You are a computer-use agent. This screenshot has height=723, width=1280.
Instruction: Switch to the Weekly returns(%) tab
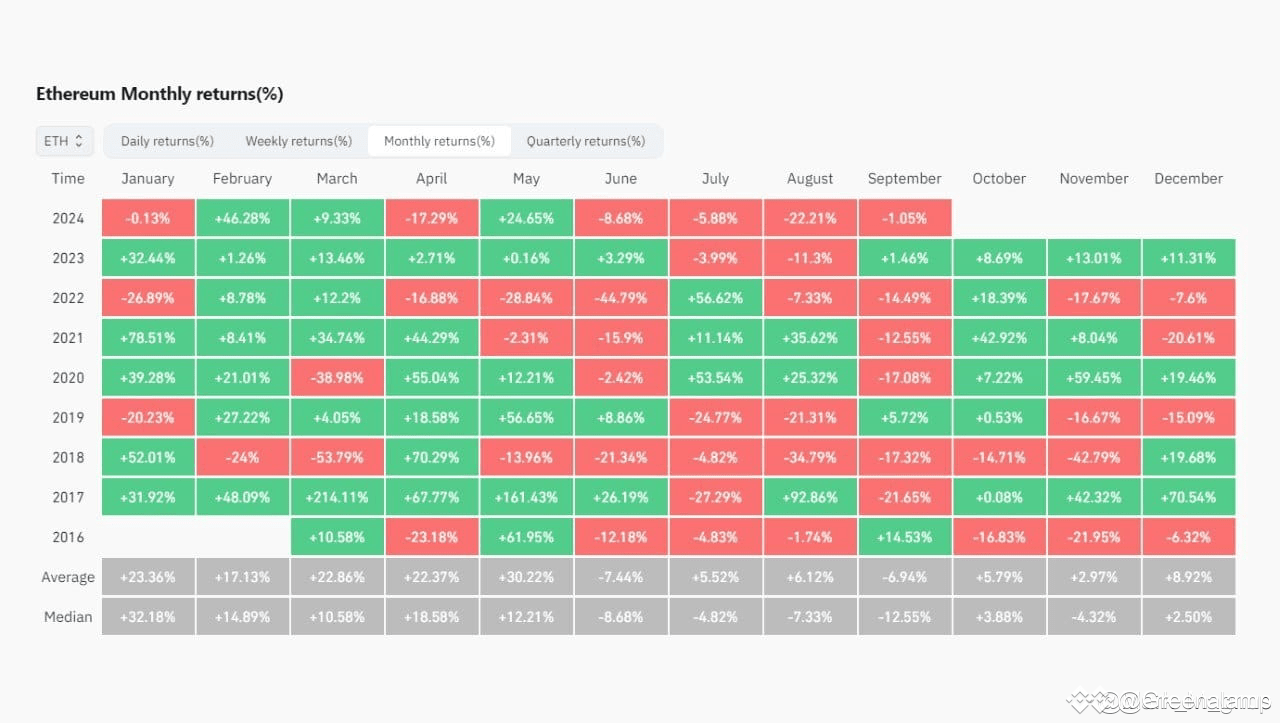(298, 141)
